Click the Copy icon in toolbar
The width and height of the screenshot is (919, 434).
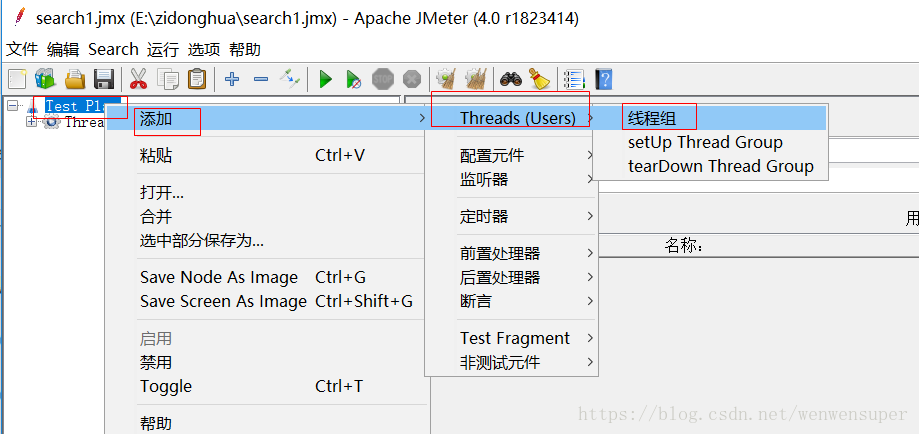click(x=168, y=79)
